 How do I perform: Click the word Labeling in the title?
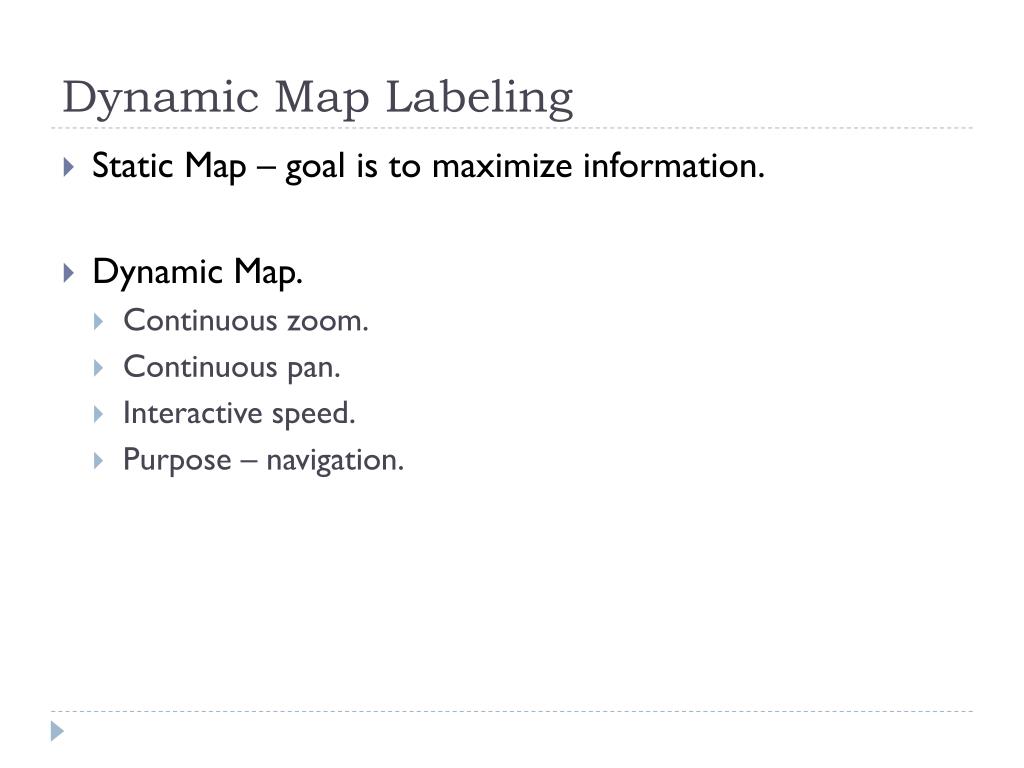[x=479, y=99]
